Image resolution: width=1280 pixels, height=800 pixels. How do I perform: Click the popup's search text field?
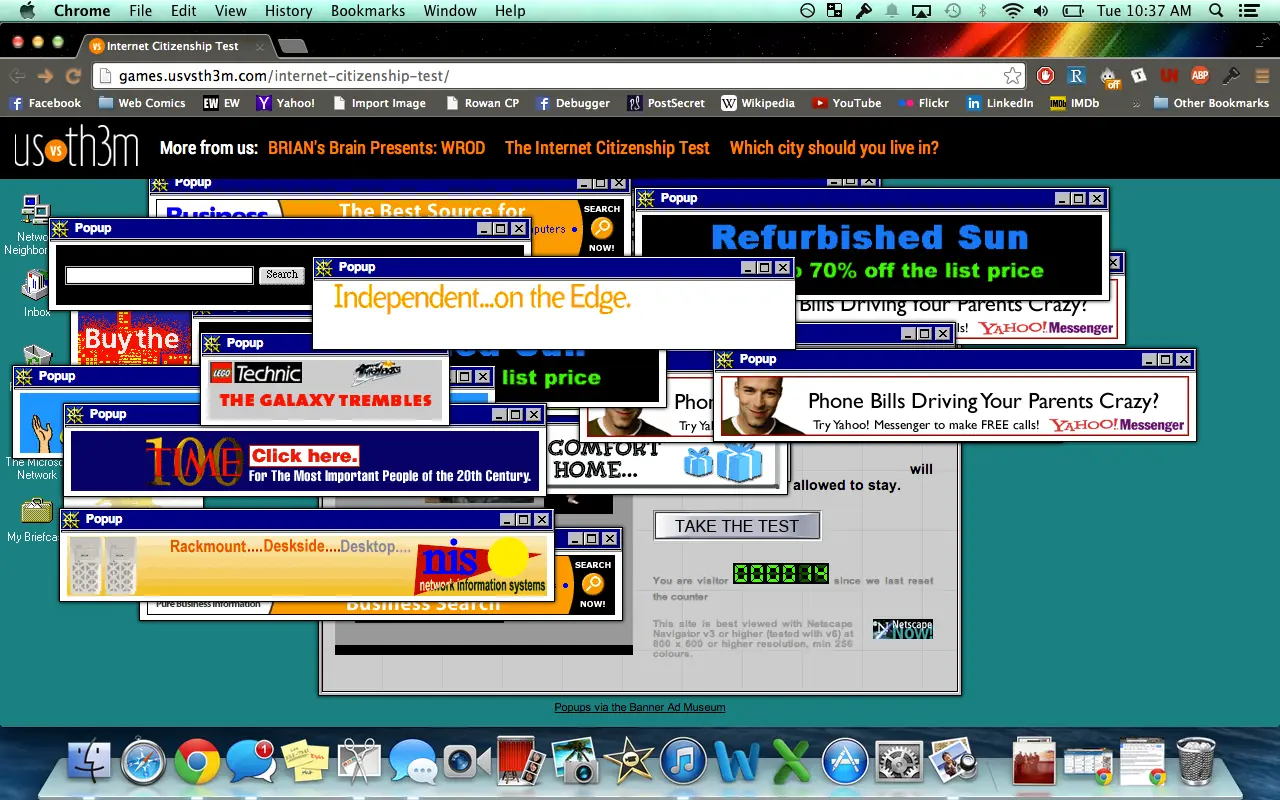(159, 275)
